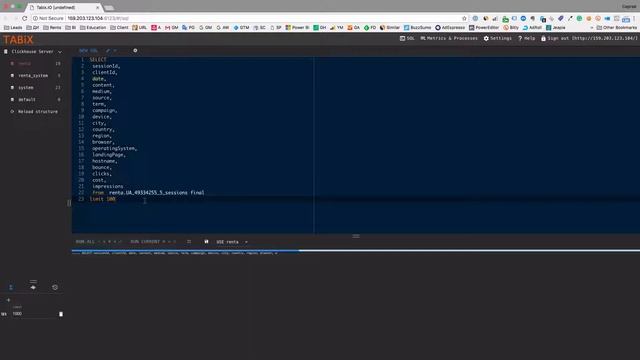640x360 pixels.
Task: Open the history clock icon in the sidebar
Action: pyautogui.click(x=55, y=287)
